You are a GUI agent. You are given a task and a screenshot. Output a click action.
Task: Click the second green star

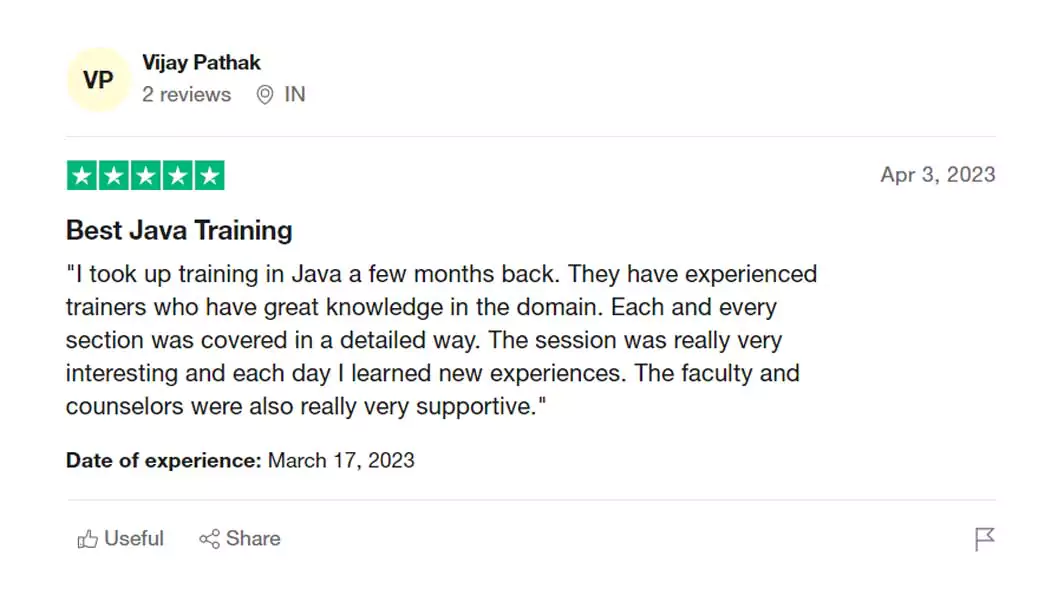coord(114,176)
